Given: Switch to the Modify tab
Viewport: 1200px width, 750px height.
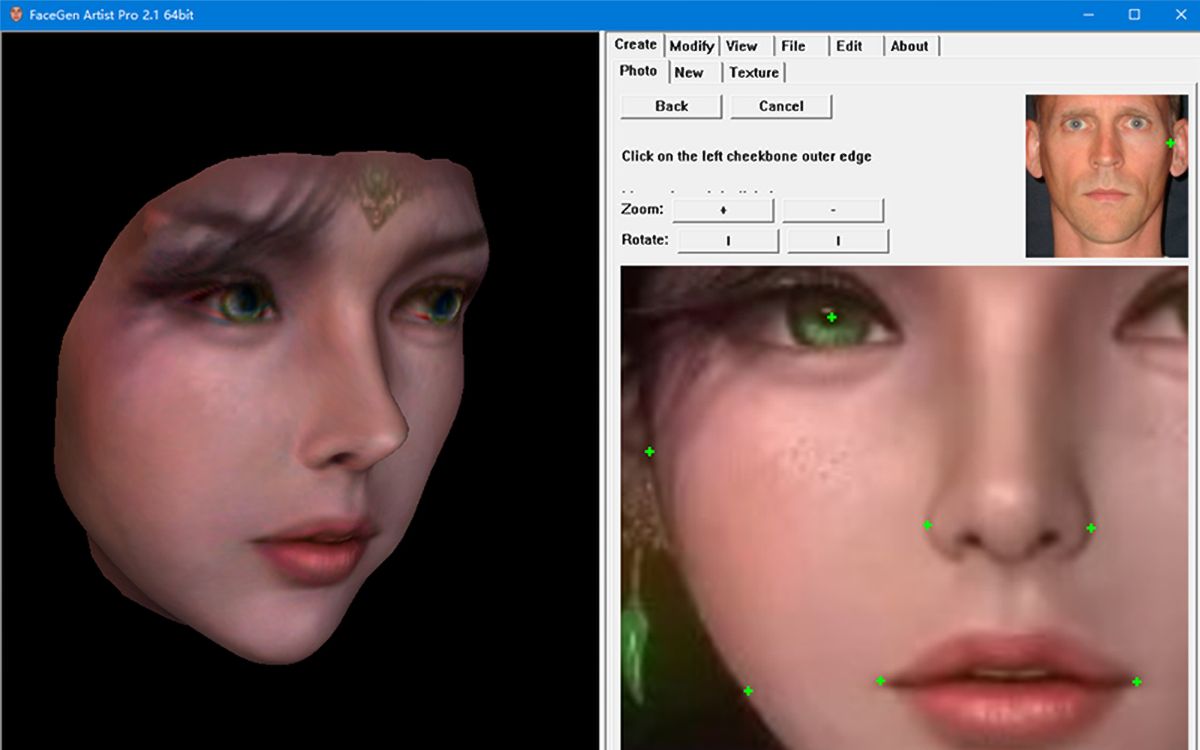Looking at the screenshot, I should [x=692, y=45].
